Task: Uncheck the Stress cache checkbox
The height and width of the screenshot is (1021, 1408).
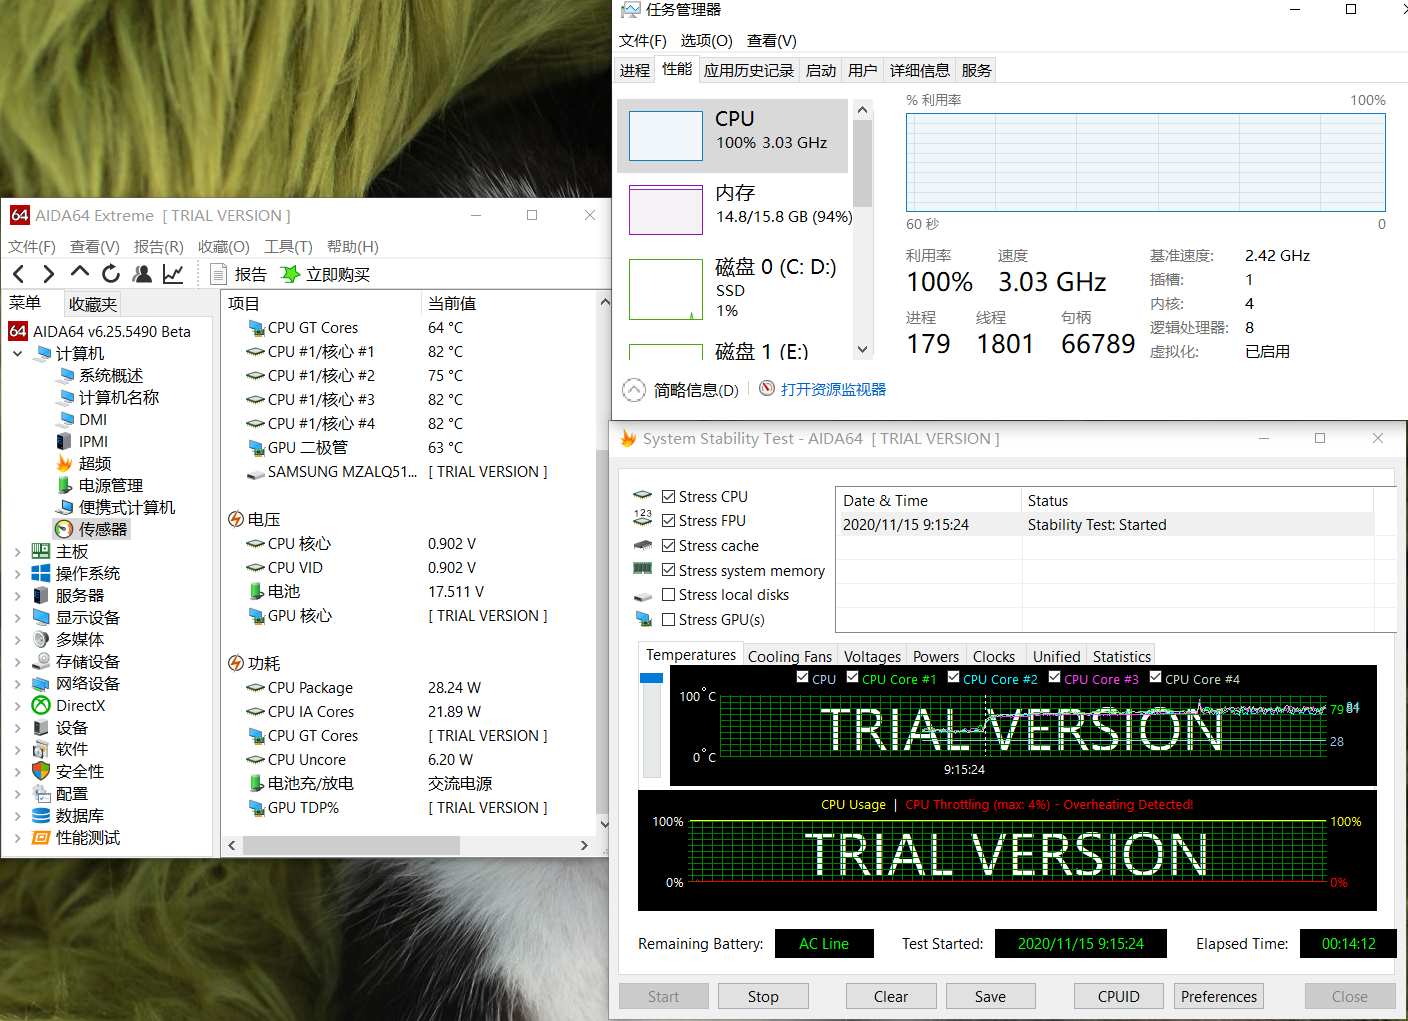Action: (x=668, y=545)
